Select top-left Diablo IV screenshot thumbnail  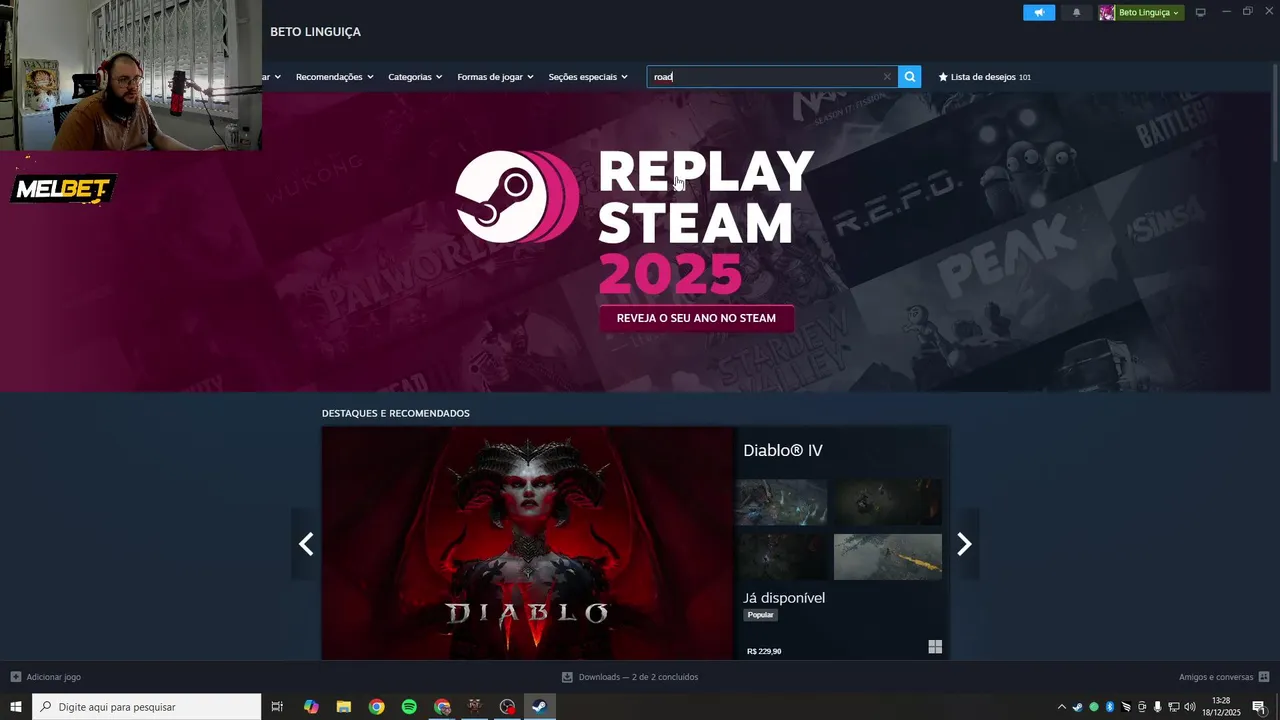click(x=781, y=502)
